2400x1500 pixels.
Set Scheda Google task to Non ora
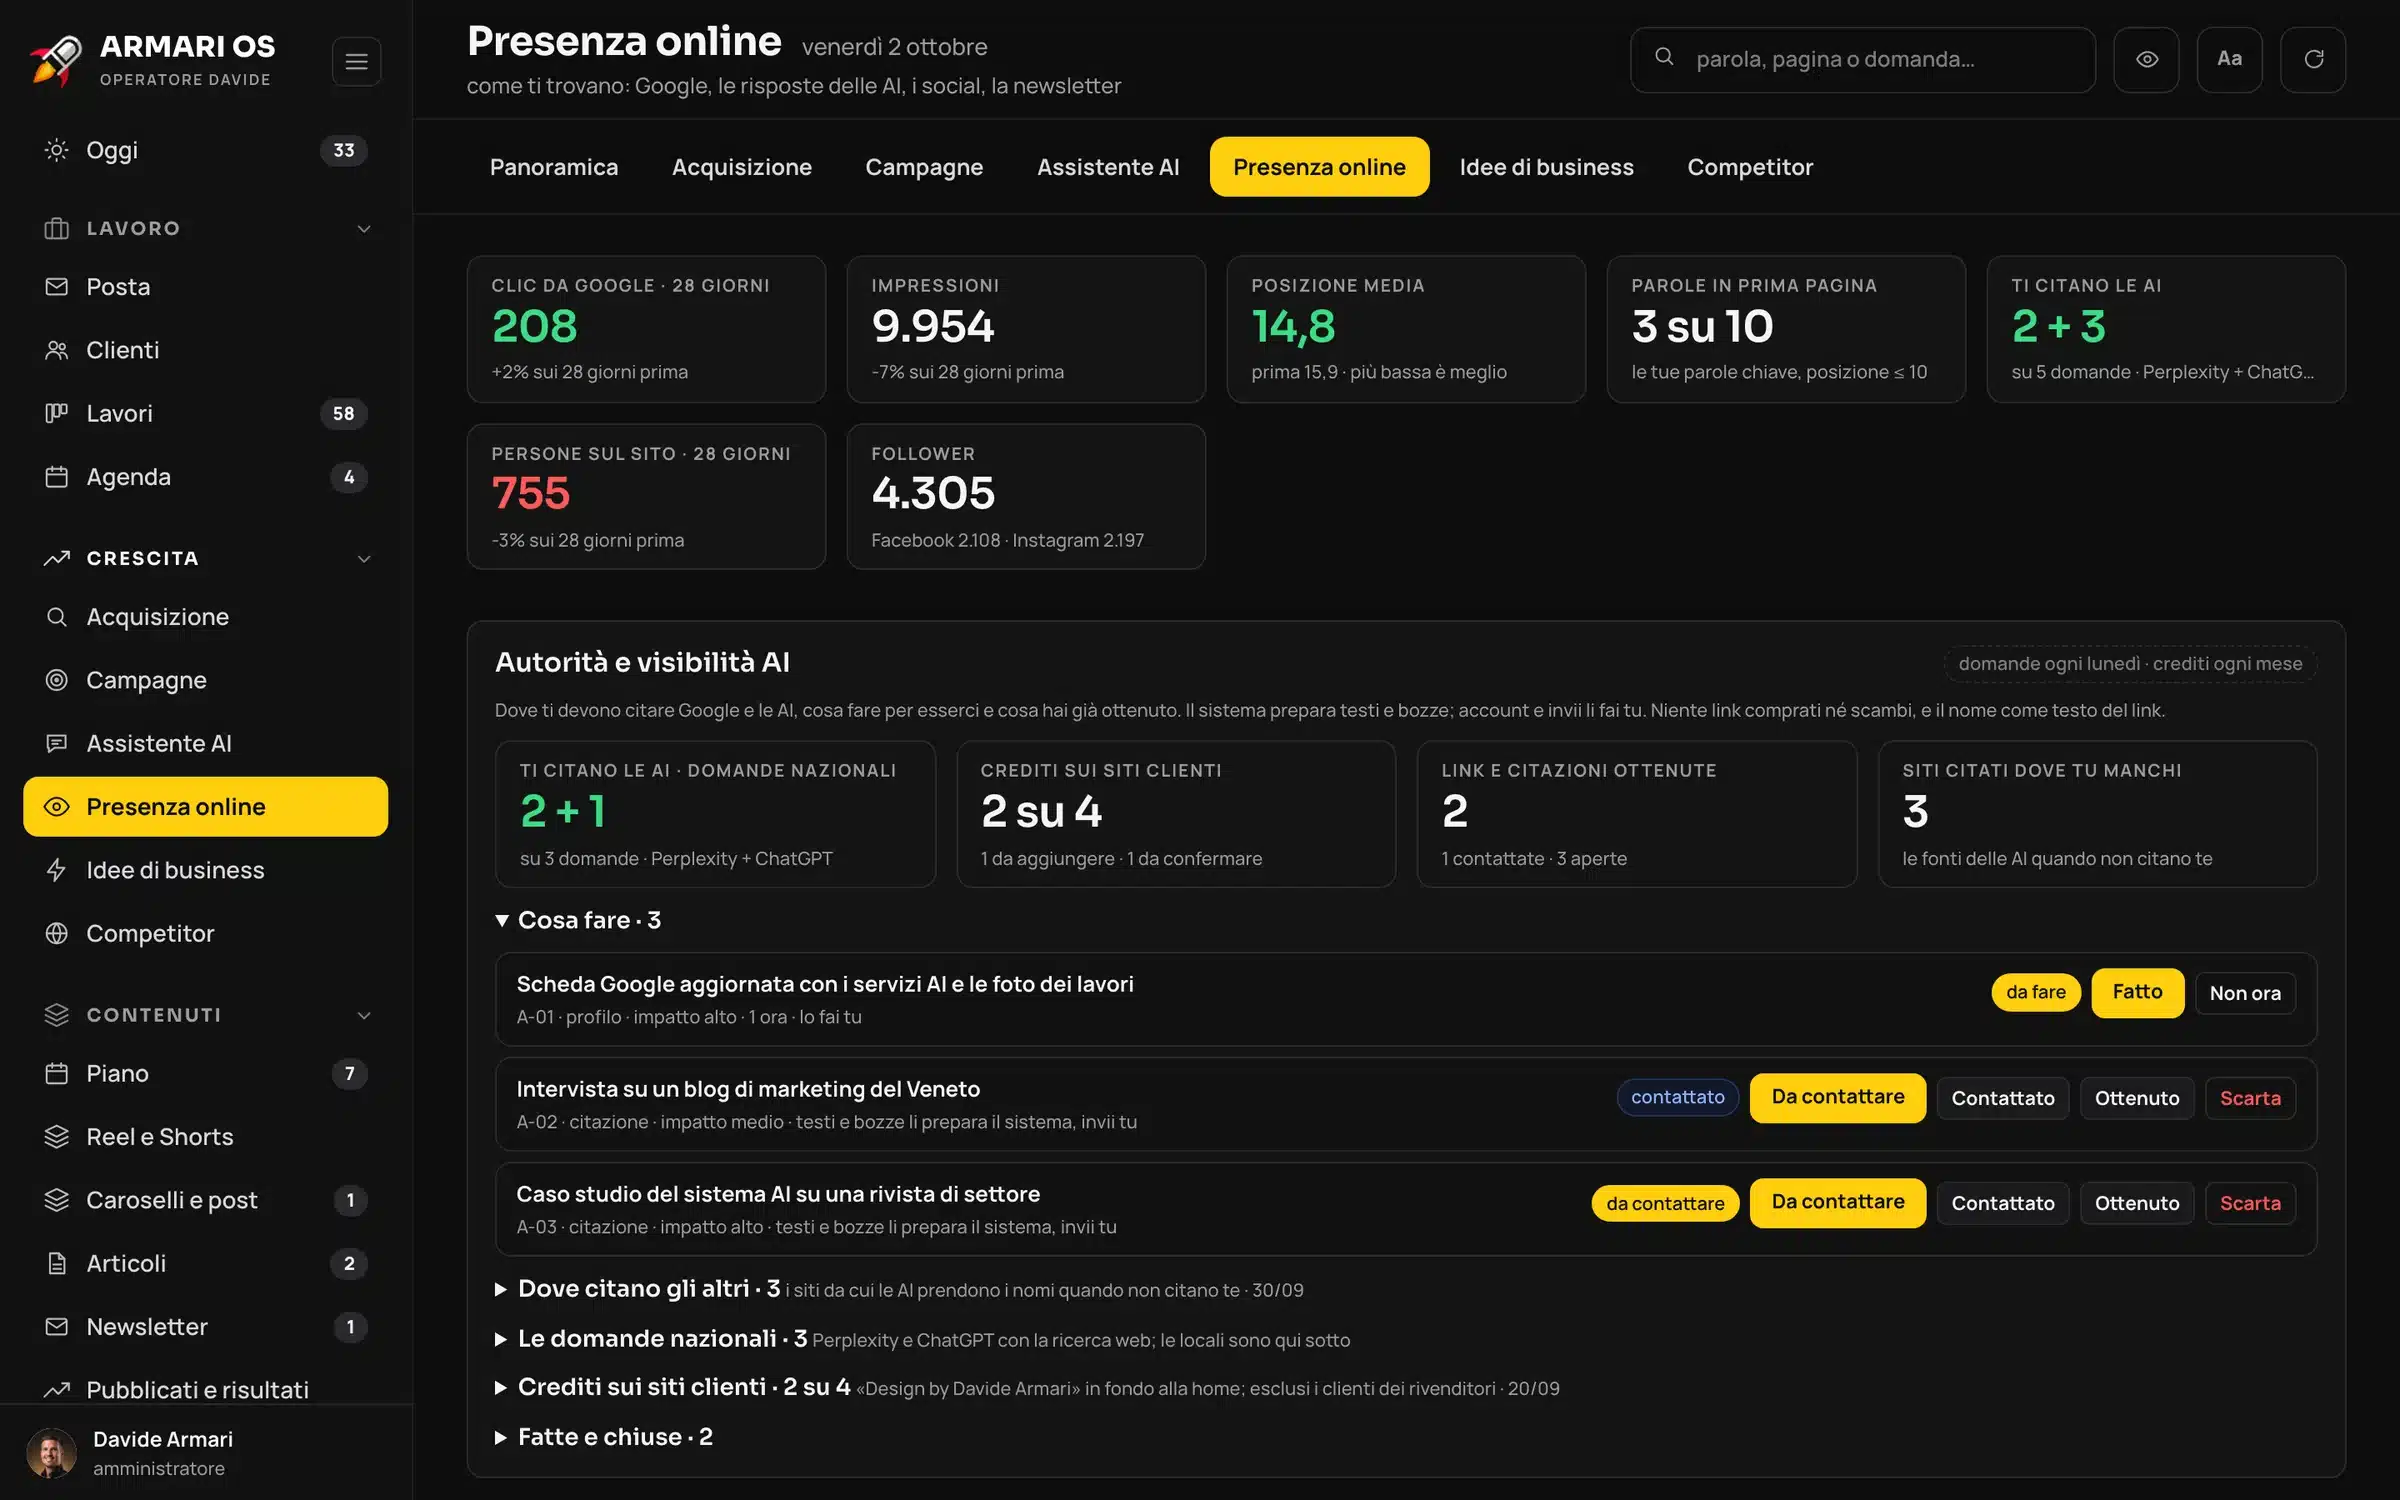point(2245,993)
